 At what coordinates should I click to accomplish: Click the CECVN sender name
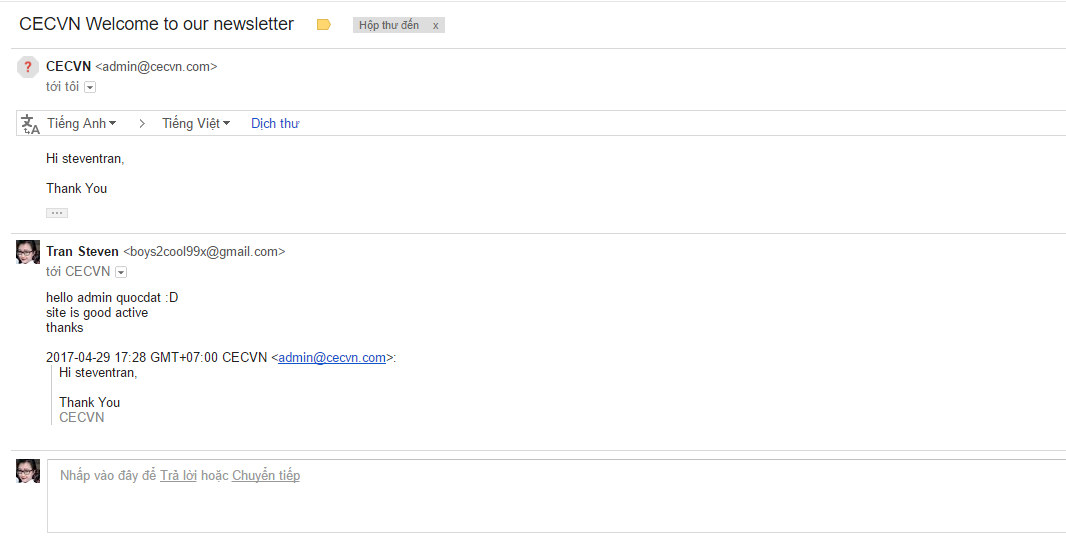68,67
